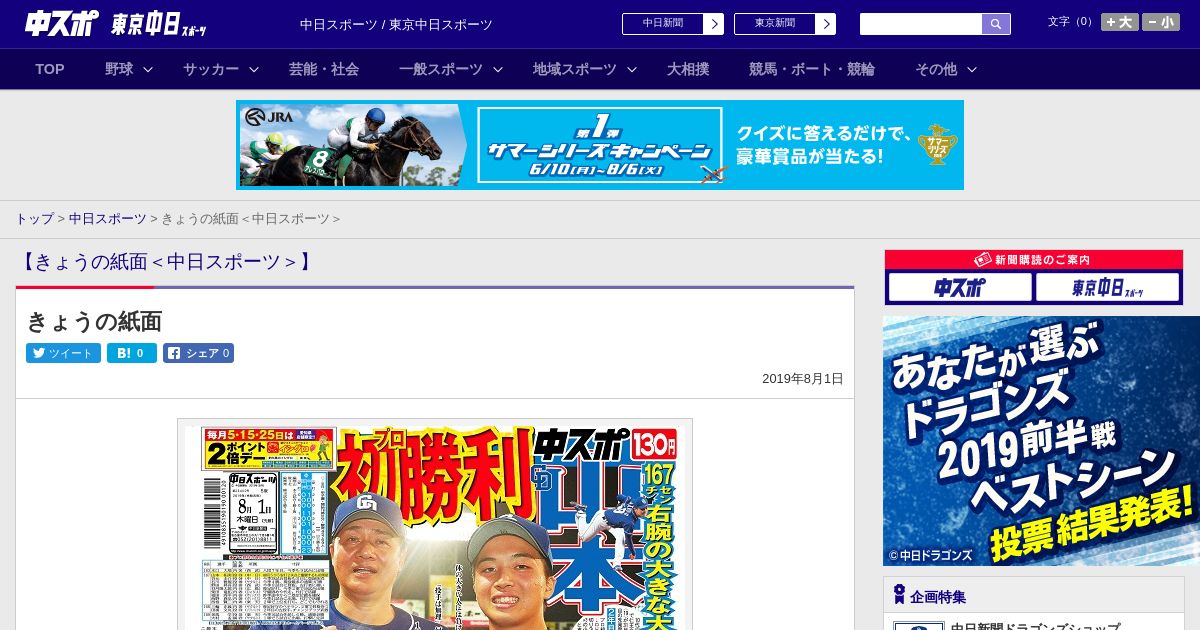Open the 東京新聞 link button
Screen dimensions: 1200x630
coord(775,24)
